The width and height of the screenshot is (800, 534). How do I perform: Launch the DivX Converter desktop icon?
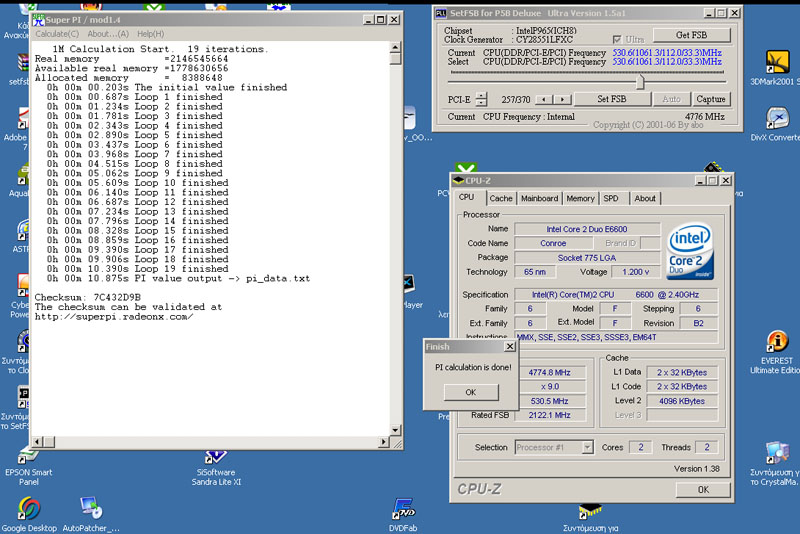(777, 118)
